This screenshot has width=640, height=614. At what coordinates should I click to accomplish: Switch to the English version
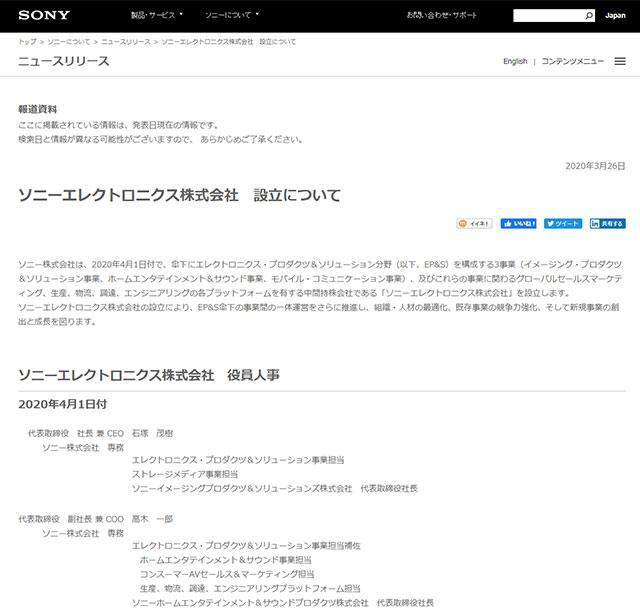(x=515, y=62)
